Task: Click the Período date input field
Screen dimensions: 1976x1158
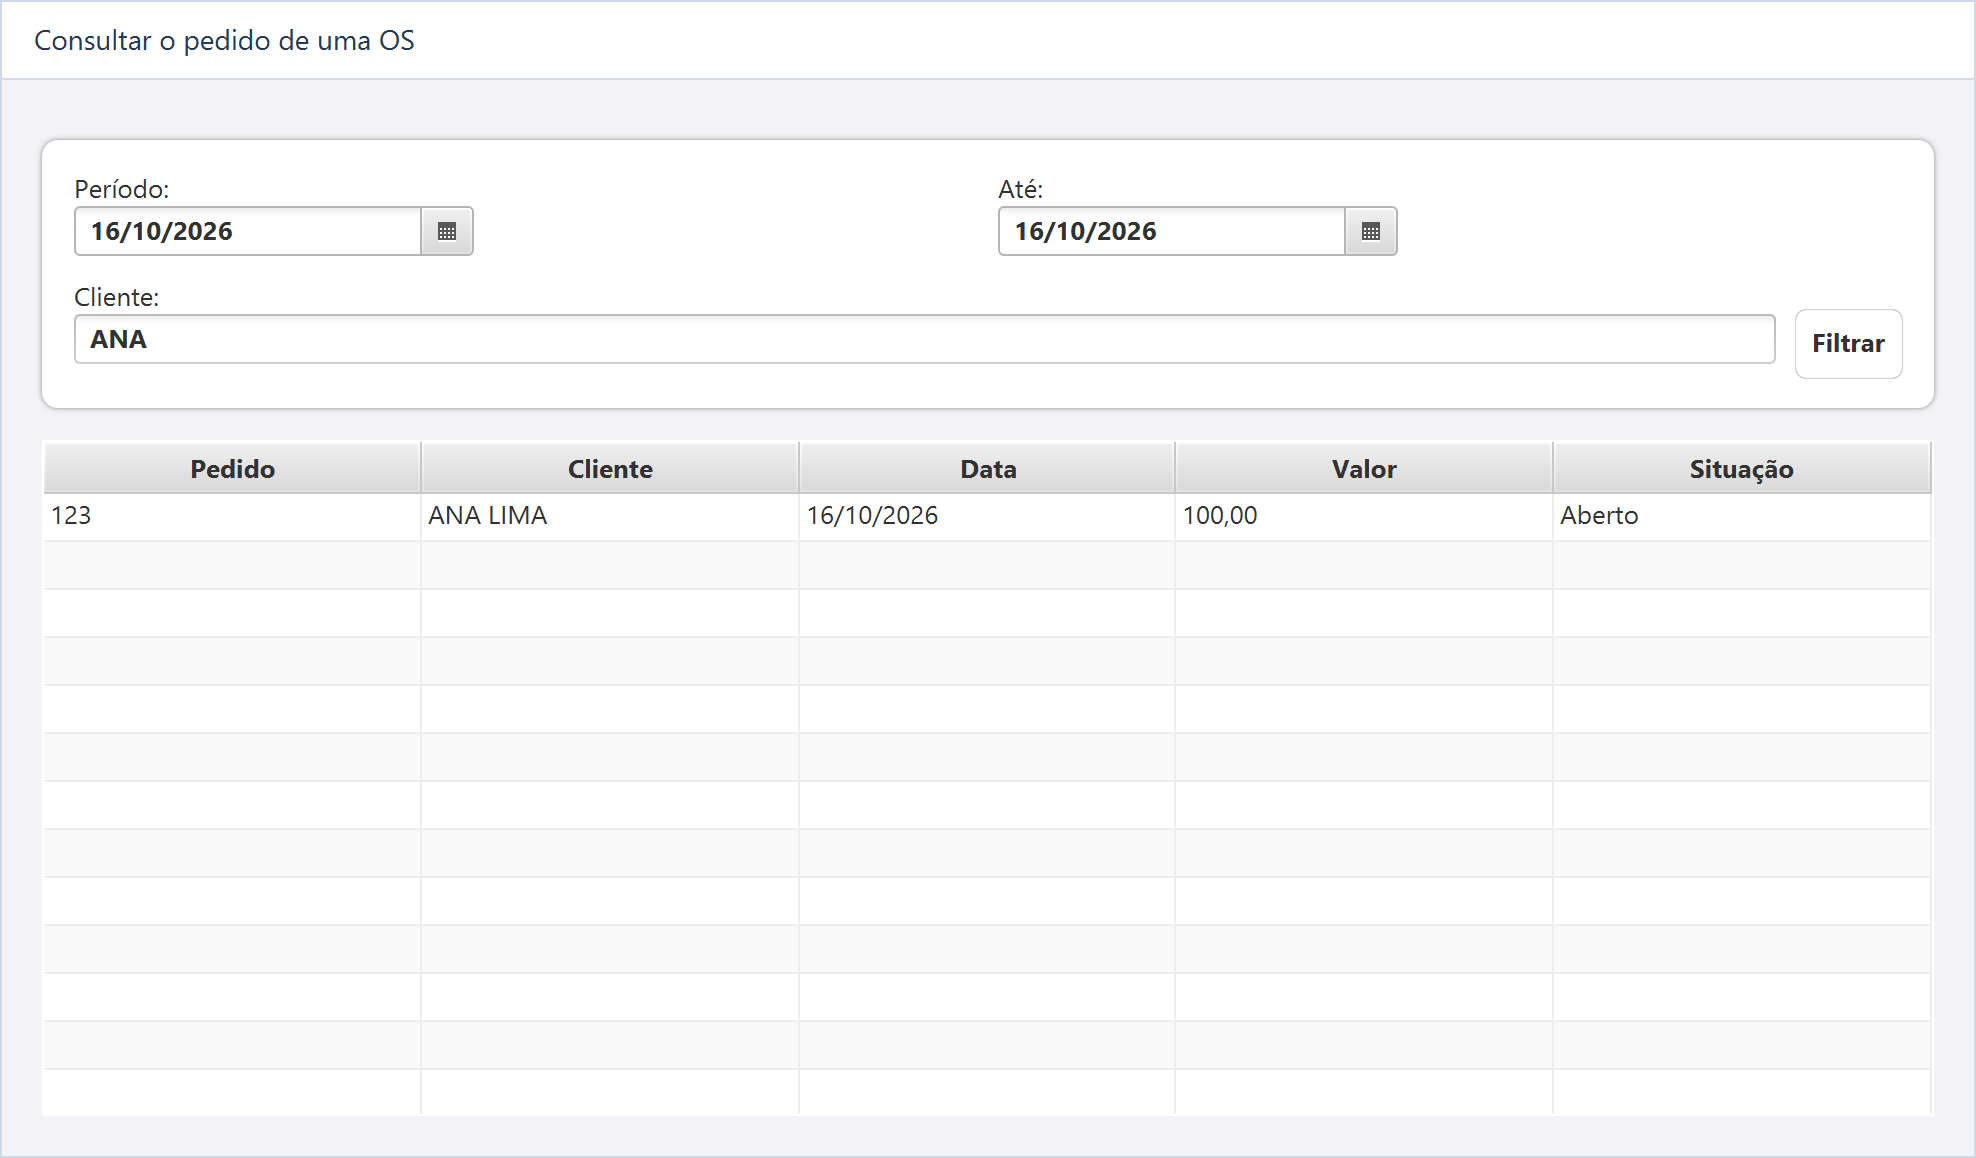Action: (248, 231)
